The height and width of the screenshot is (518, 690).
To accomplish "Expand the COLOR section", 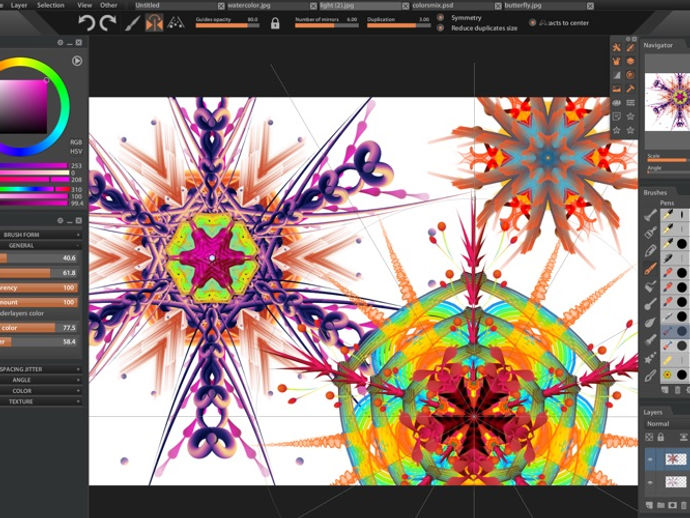I will (40, 391).
